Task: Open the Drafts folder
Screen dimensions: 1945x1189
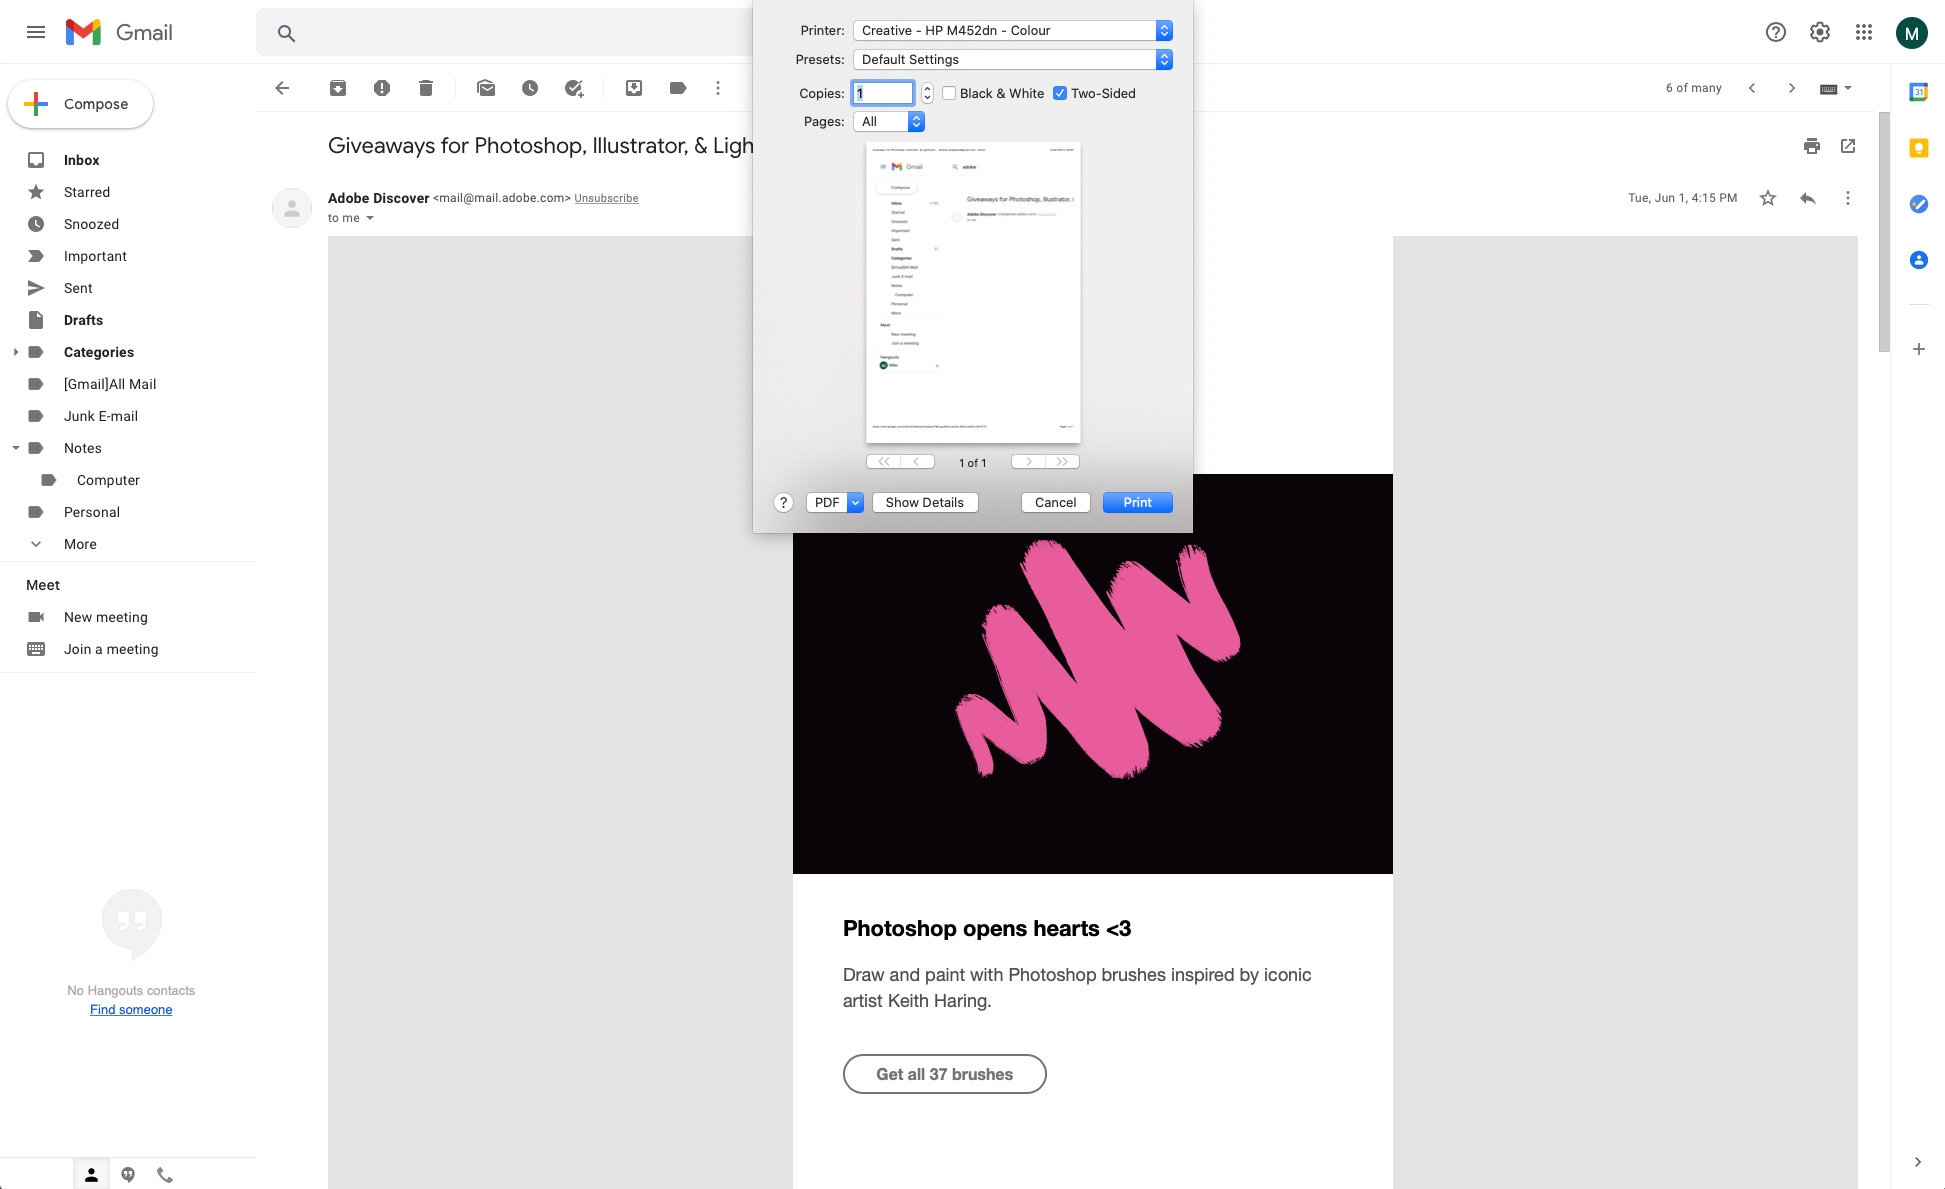Action: click(x=83, y=320)
